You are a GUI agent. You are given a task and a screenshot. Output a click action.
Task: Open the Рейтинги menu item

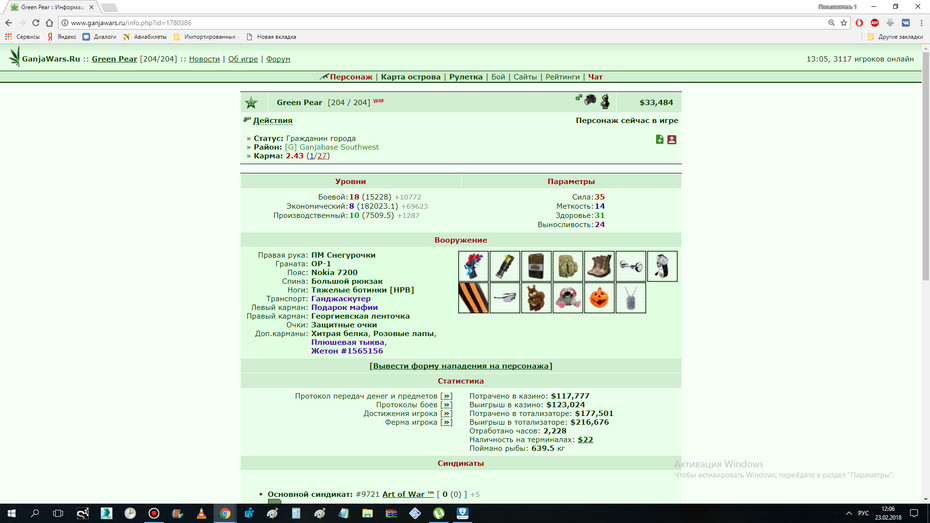[562, 77]
